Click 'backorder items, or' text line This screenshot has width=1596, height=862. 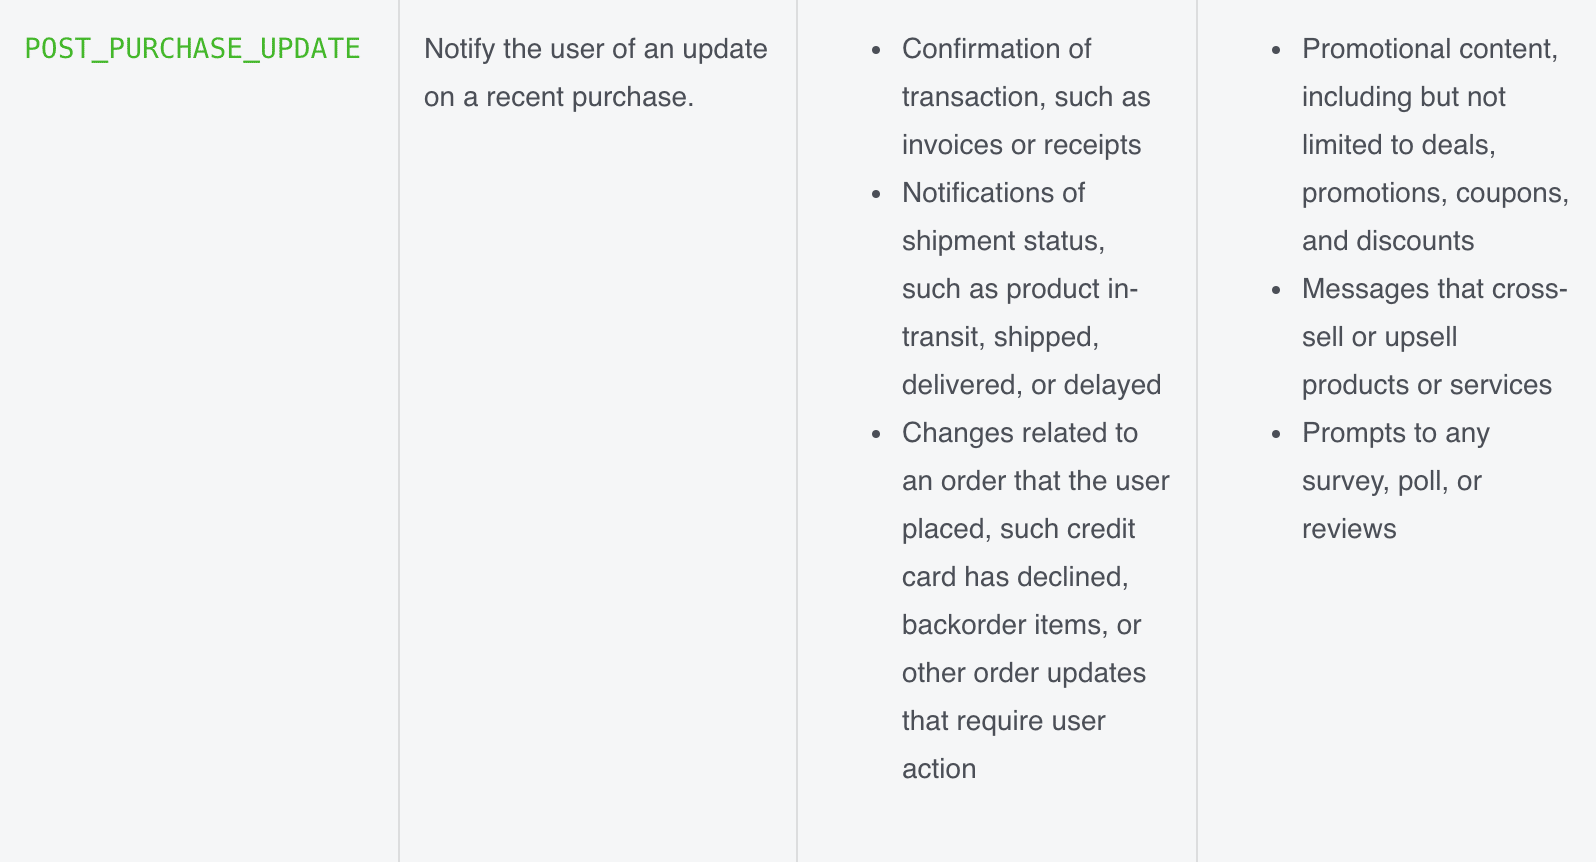pos(1021,625)
